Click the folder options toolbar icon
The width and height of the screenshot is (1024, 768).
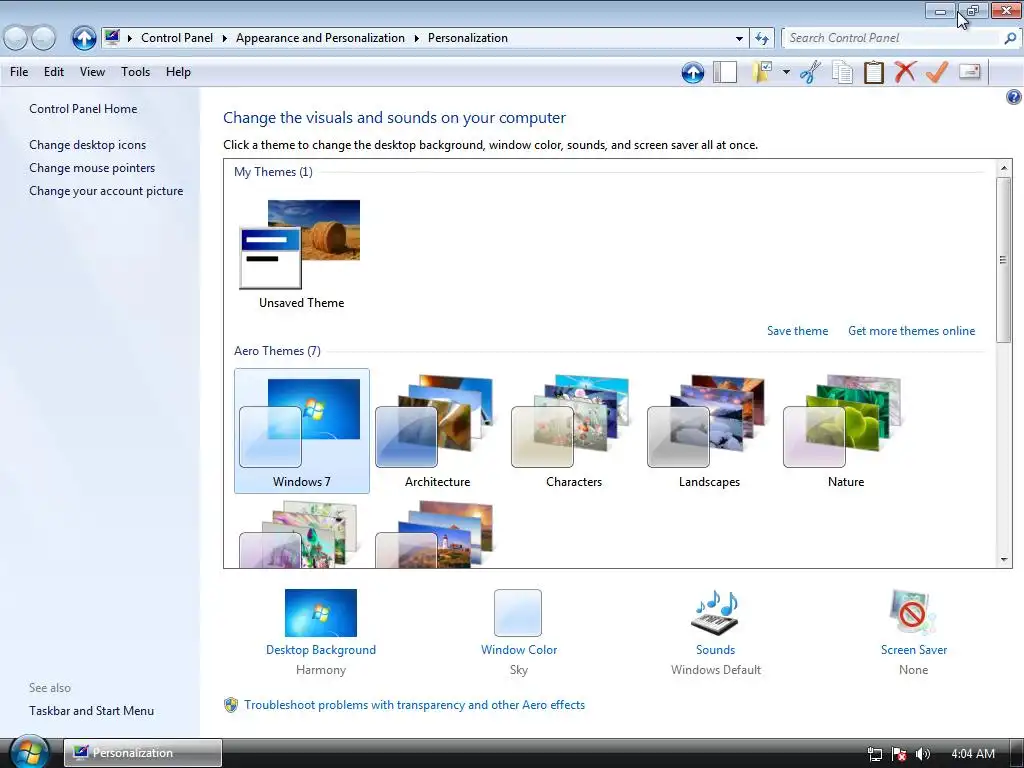761,72
